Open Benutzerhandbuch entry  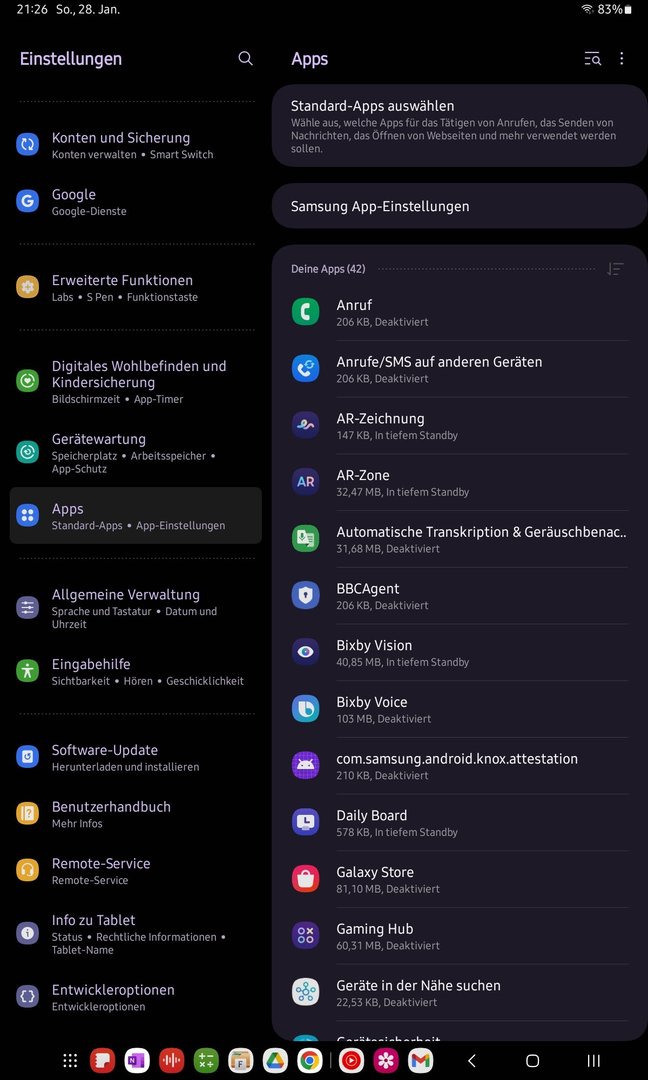136,814
